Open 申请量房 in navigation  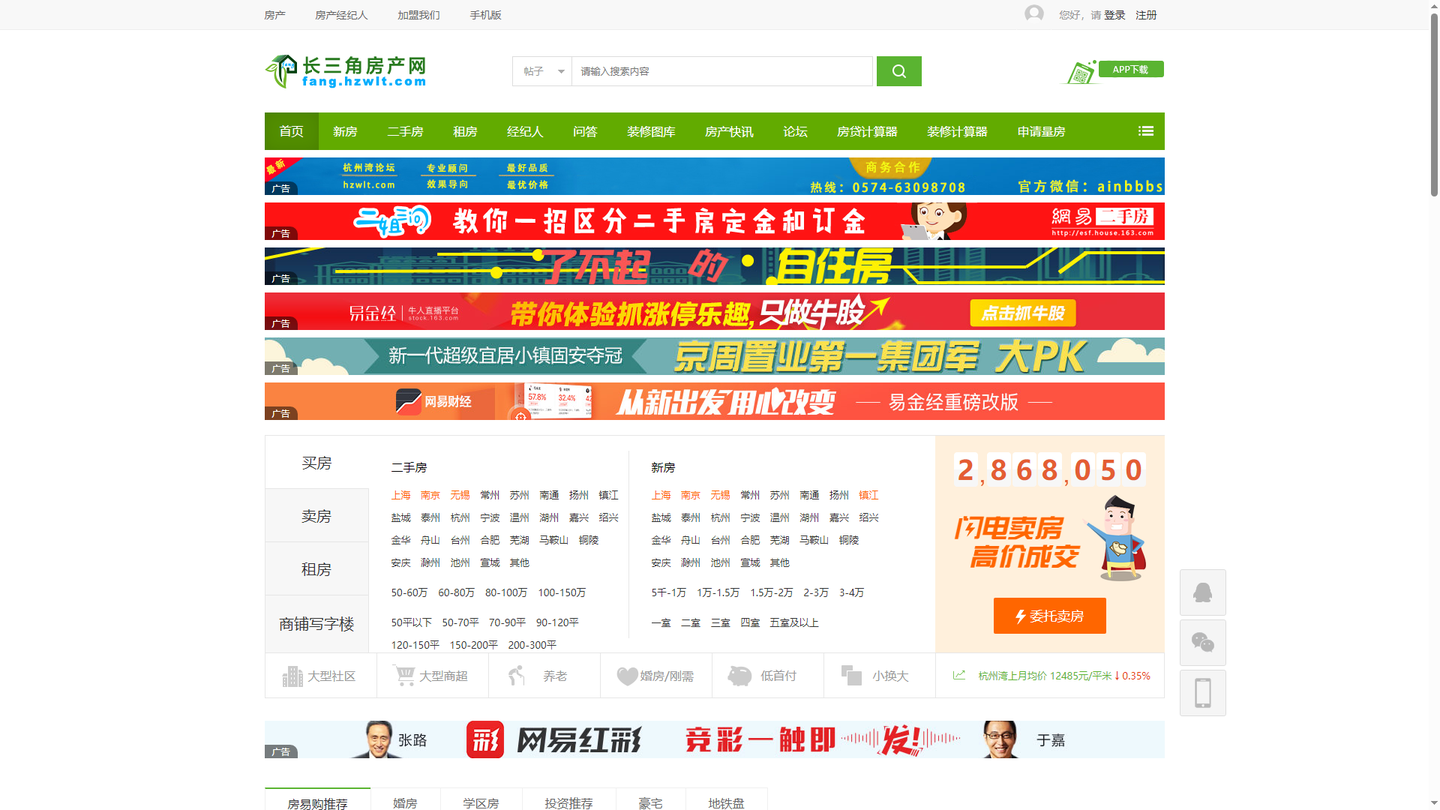point(1041,131)
